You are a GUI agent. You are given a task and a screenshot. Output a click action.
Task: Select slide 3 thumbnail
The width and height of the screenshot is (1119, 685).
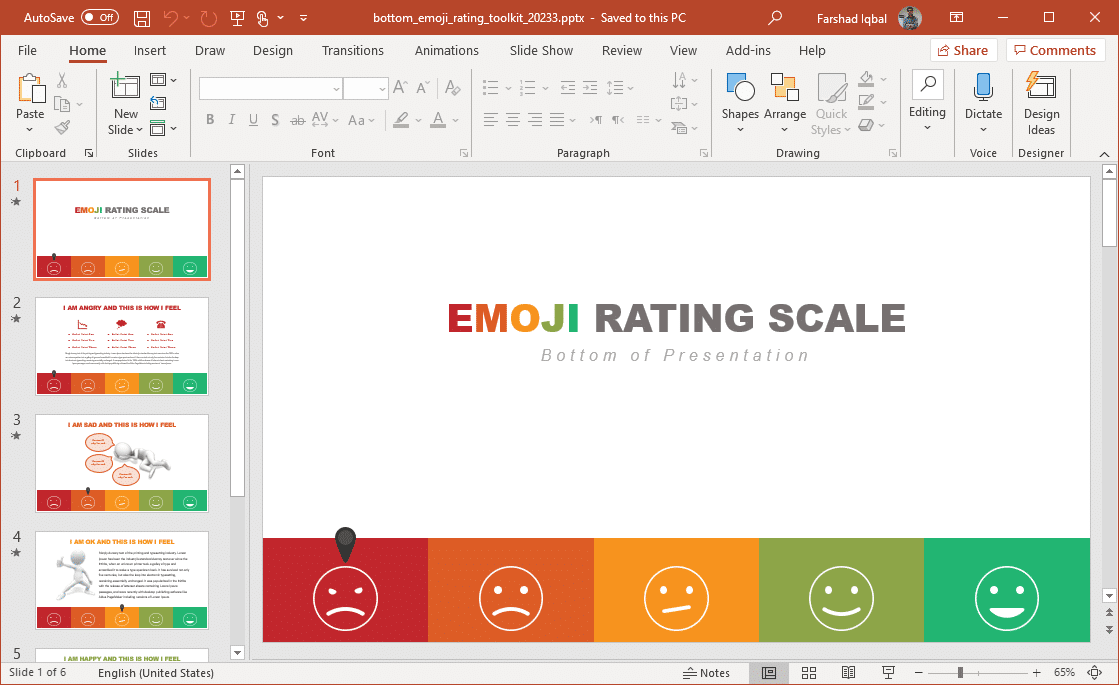pos(122,463)
